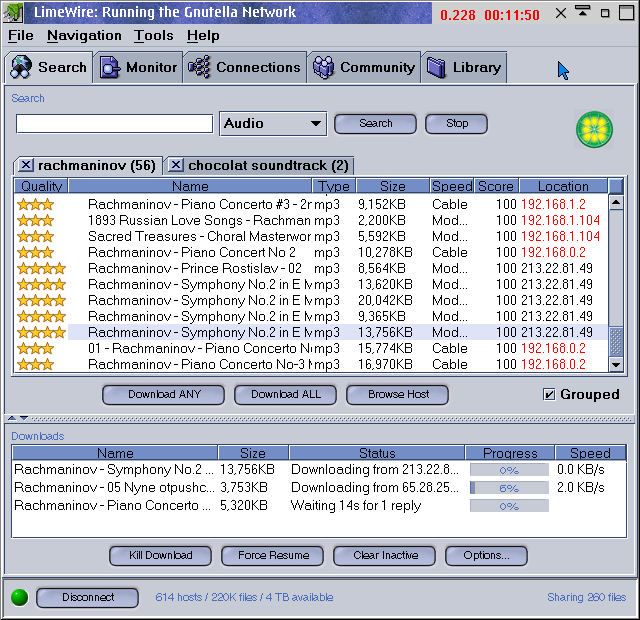This screenshot has width=640, height=620.
Task: Close the rachmaninov search results tab
Action: point(26,165)
